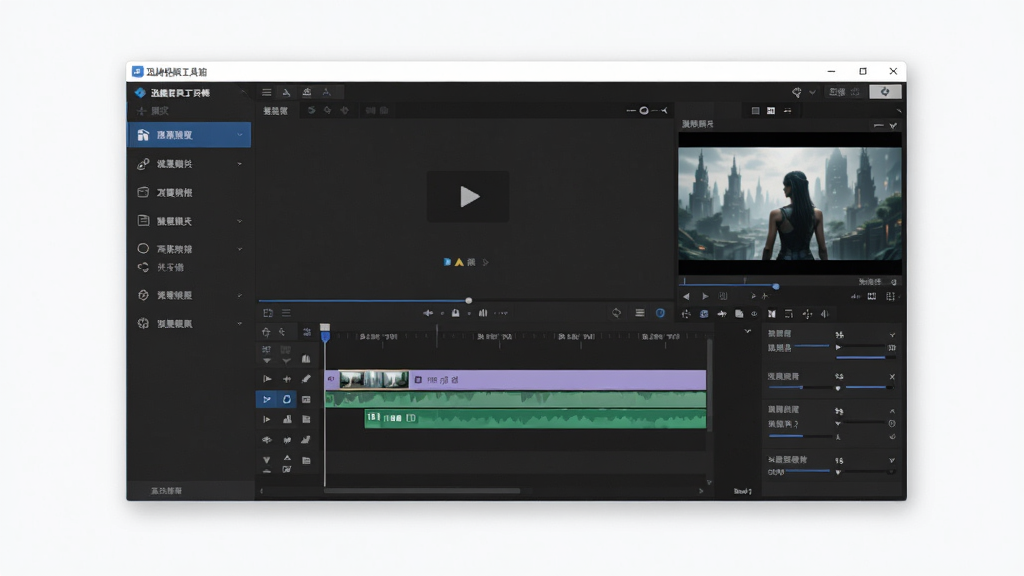Close the second properties section with its X
The height and width of the screenshot is (576, 1024).
tap(892, 377)
